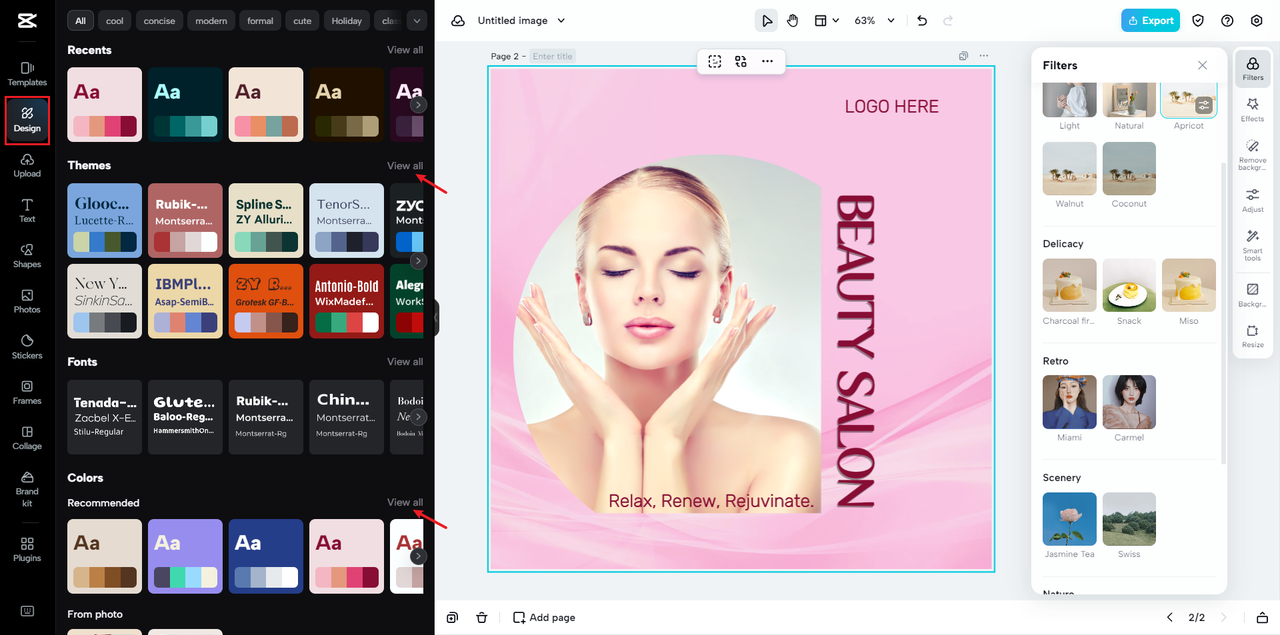Show next Themes arrow

419,261
